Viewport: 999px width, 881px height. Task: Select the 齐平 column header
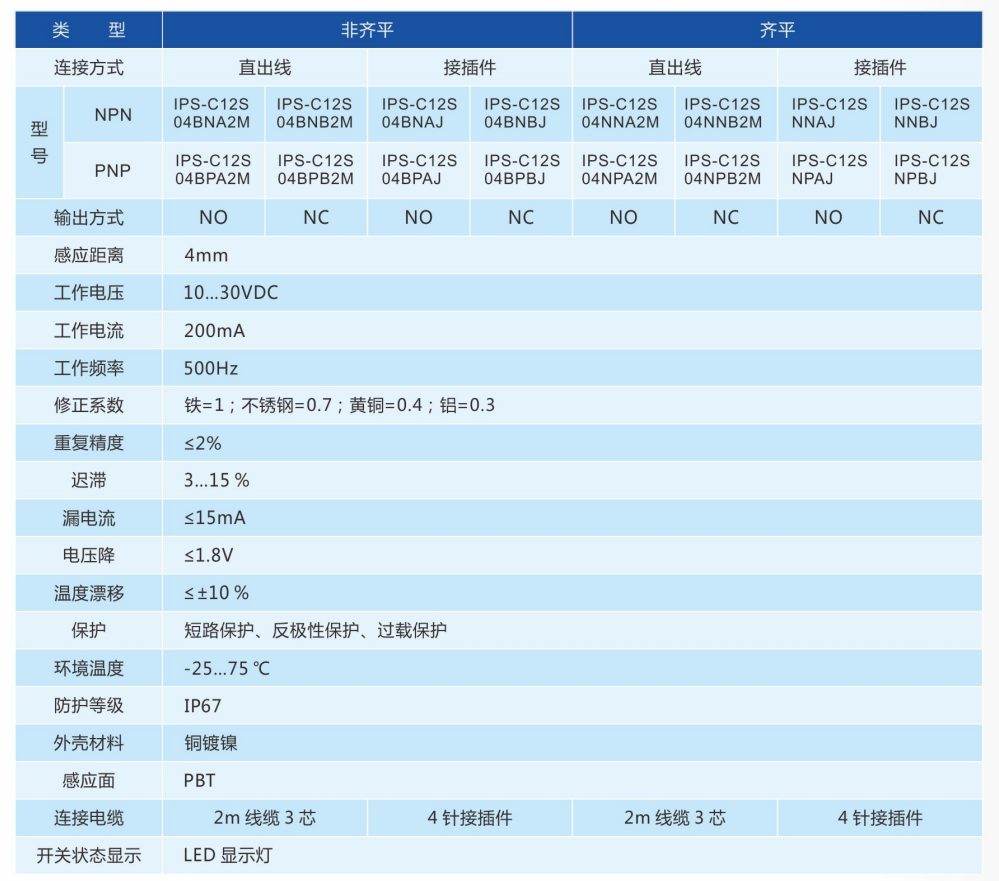[777, 30]
